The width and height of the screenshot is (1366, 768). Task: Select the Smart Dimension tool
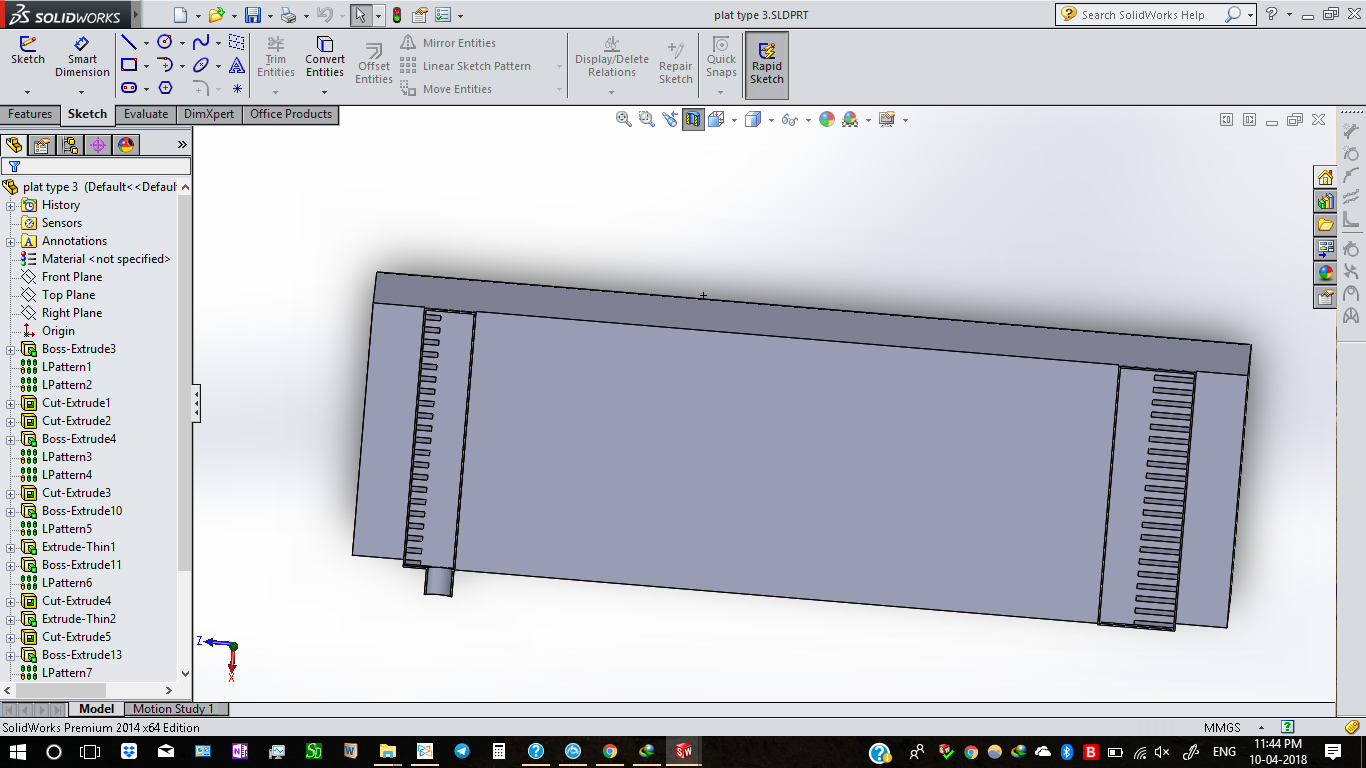pos(82,57)
